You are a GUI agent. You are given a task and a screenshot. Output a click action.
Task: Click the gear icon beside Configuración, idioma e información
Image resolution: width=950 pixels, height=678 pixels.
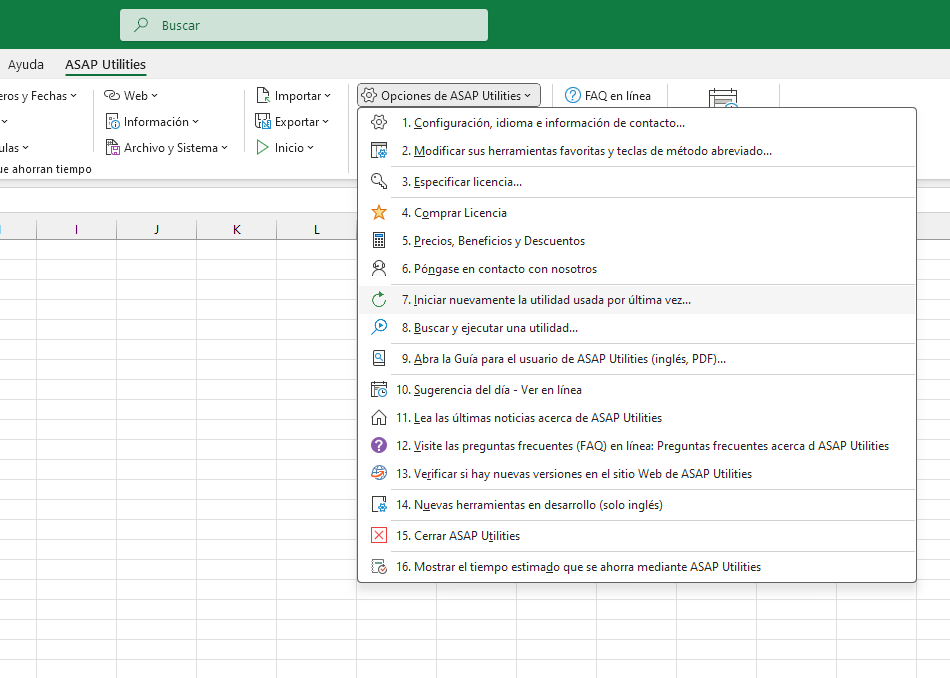(x=379, y=122)
